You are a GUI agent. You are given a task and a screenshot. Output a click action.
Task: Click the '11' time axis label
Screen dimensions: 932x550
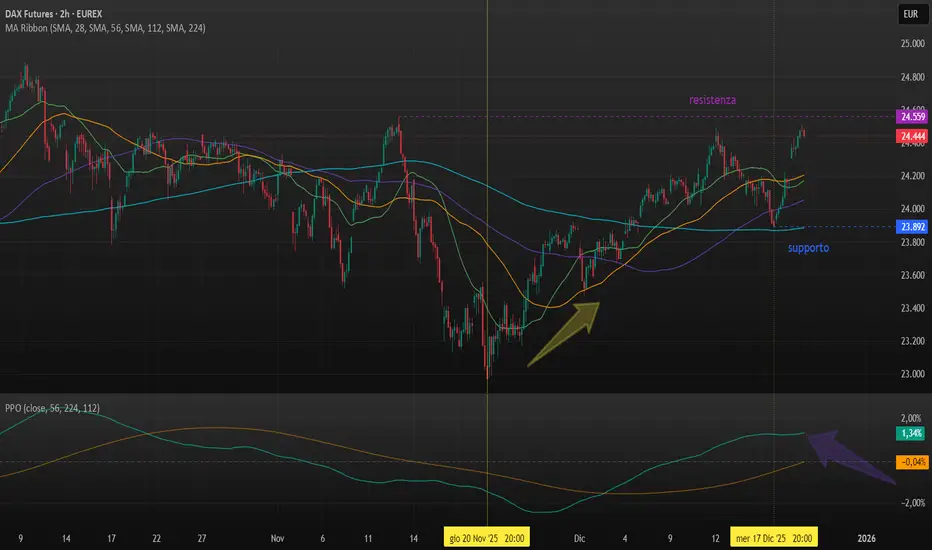pyautogui.click(x=368, y=538)
